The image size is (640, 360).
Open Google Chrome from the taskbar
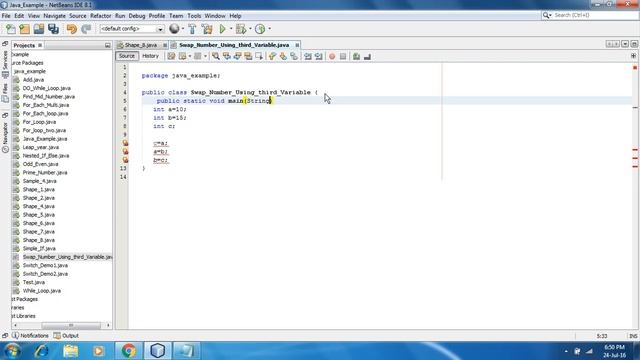coord(128,351)
